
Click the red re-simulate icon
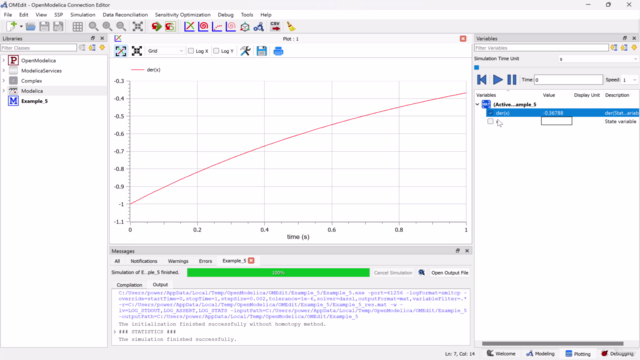(x=156, y=27)
